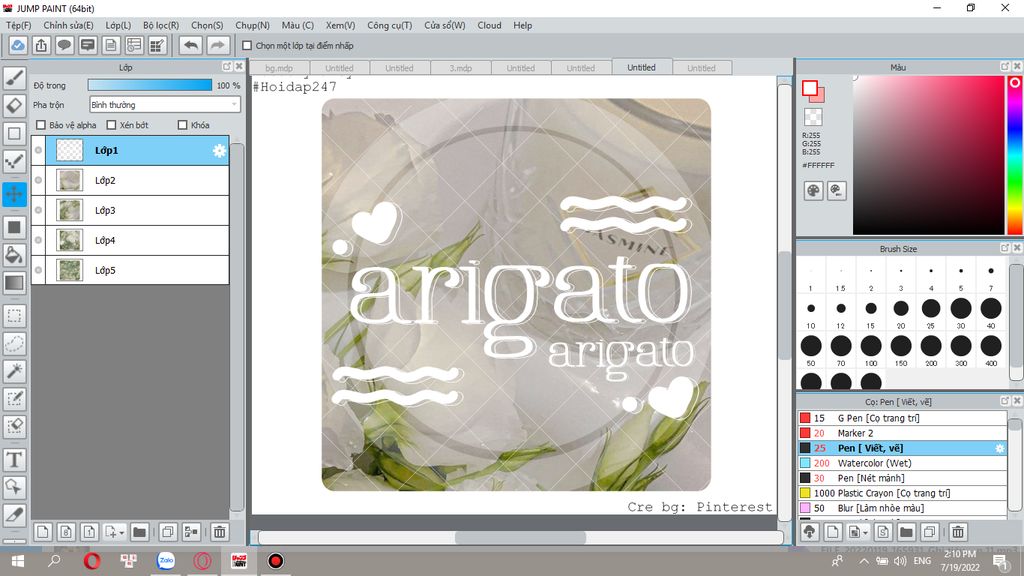Toggle 'Chọn một lớp tại điểm nhấp' checkbox

click(x=247, y=46)
